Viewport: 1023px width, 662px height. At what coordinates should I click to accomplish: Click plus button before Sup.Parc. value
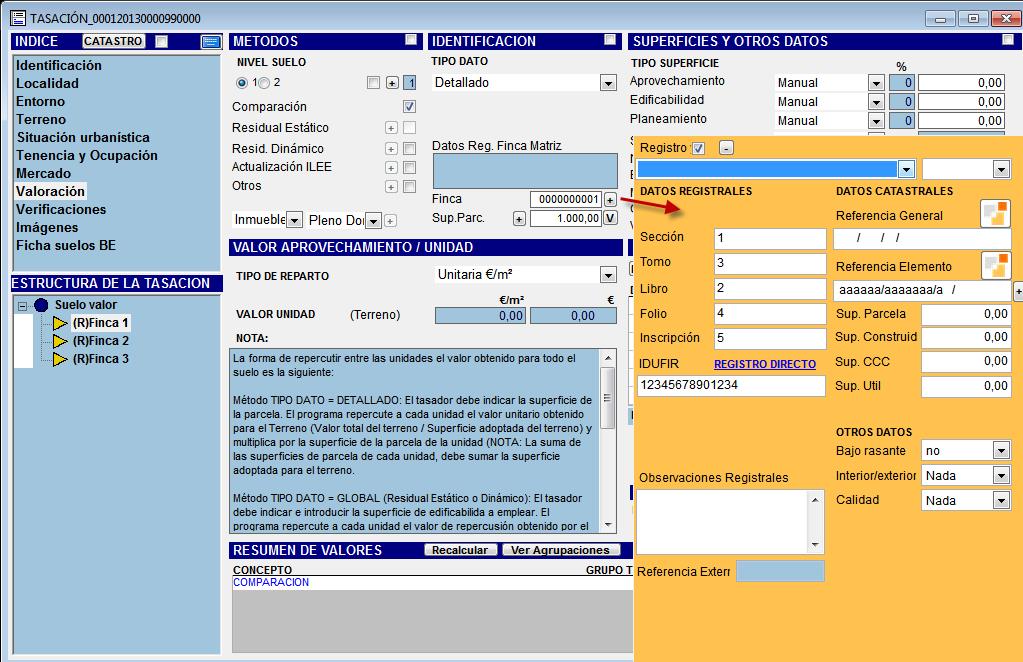click(x=519, y=218)
